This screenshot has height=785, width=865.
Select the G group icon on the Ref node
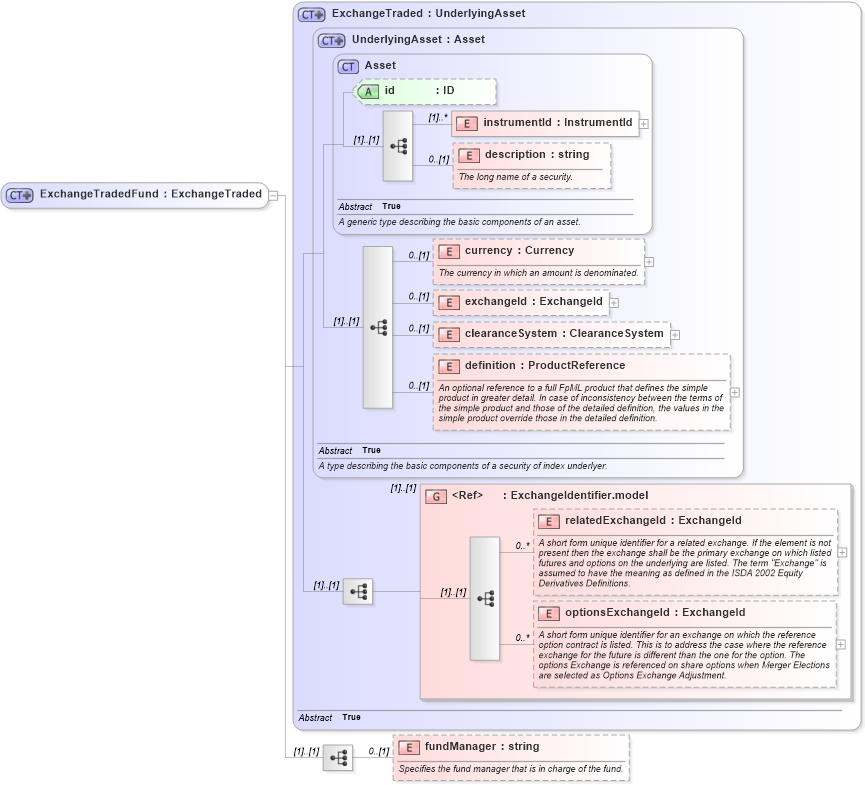pyautogui.click(x=437, y=495)
